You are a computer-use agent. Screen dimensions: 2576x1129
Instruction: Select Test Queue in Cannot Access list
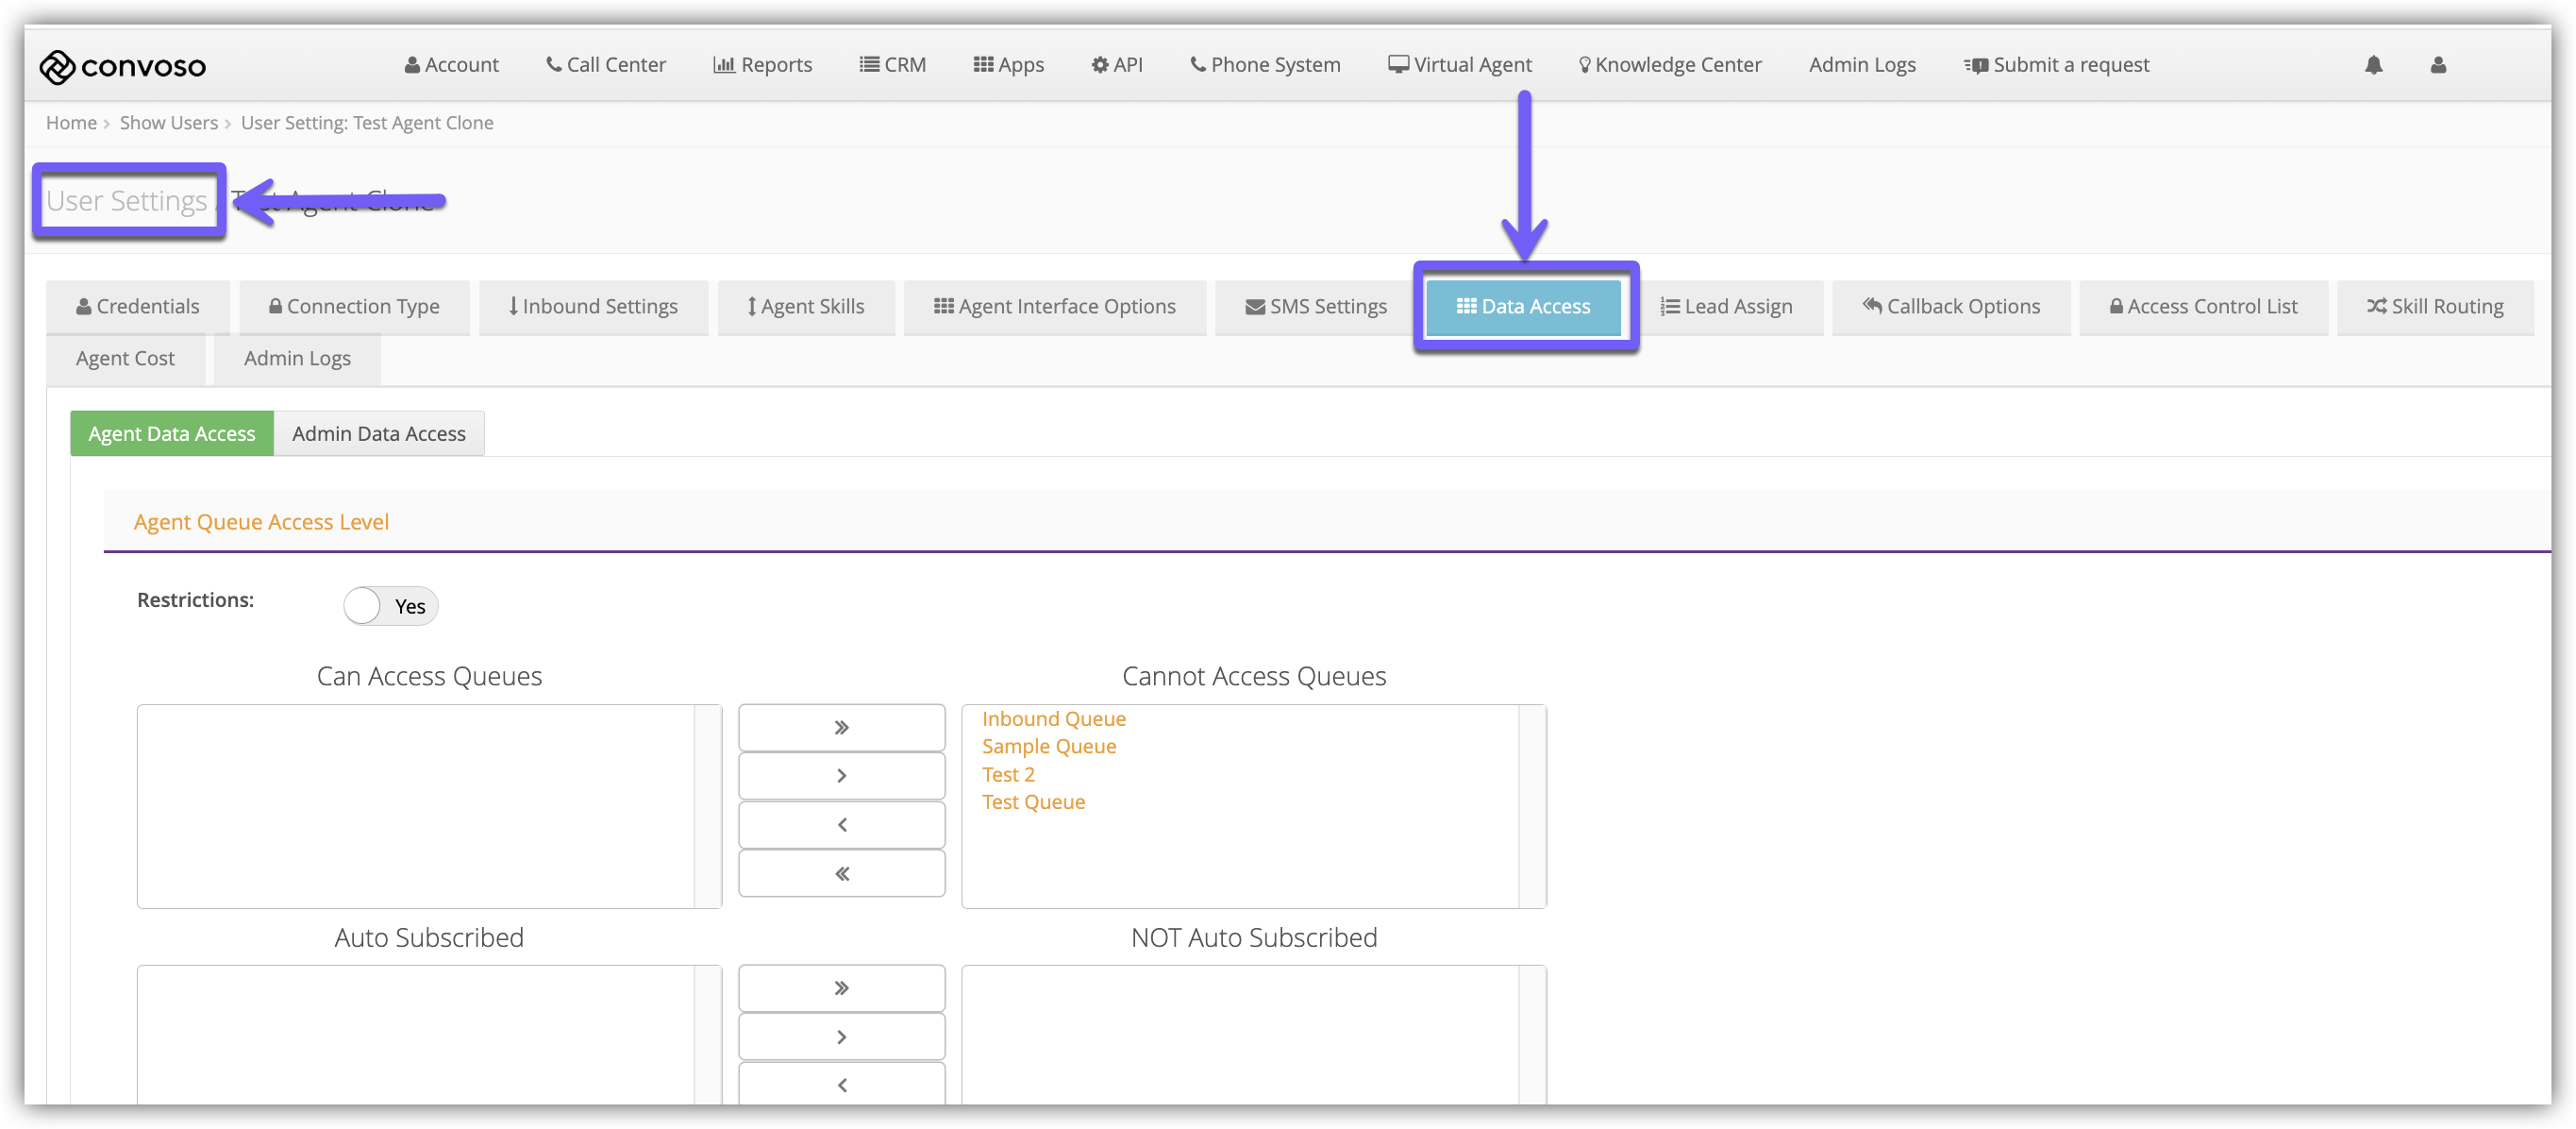coord(1033,802)
